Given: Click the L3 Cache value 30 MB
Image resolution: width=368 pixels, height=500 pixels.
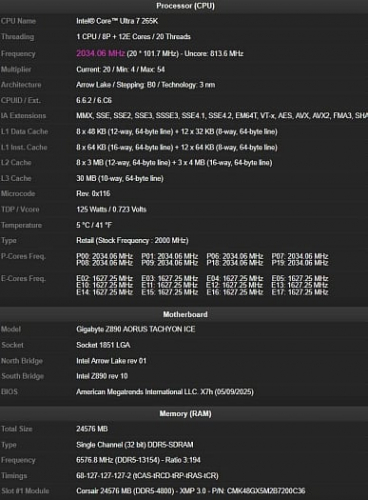Looking at the screenshot, I should pos(120,178).
